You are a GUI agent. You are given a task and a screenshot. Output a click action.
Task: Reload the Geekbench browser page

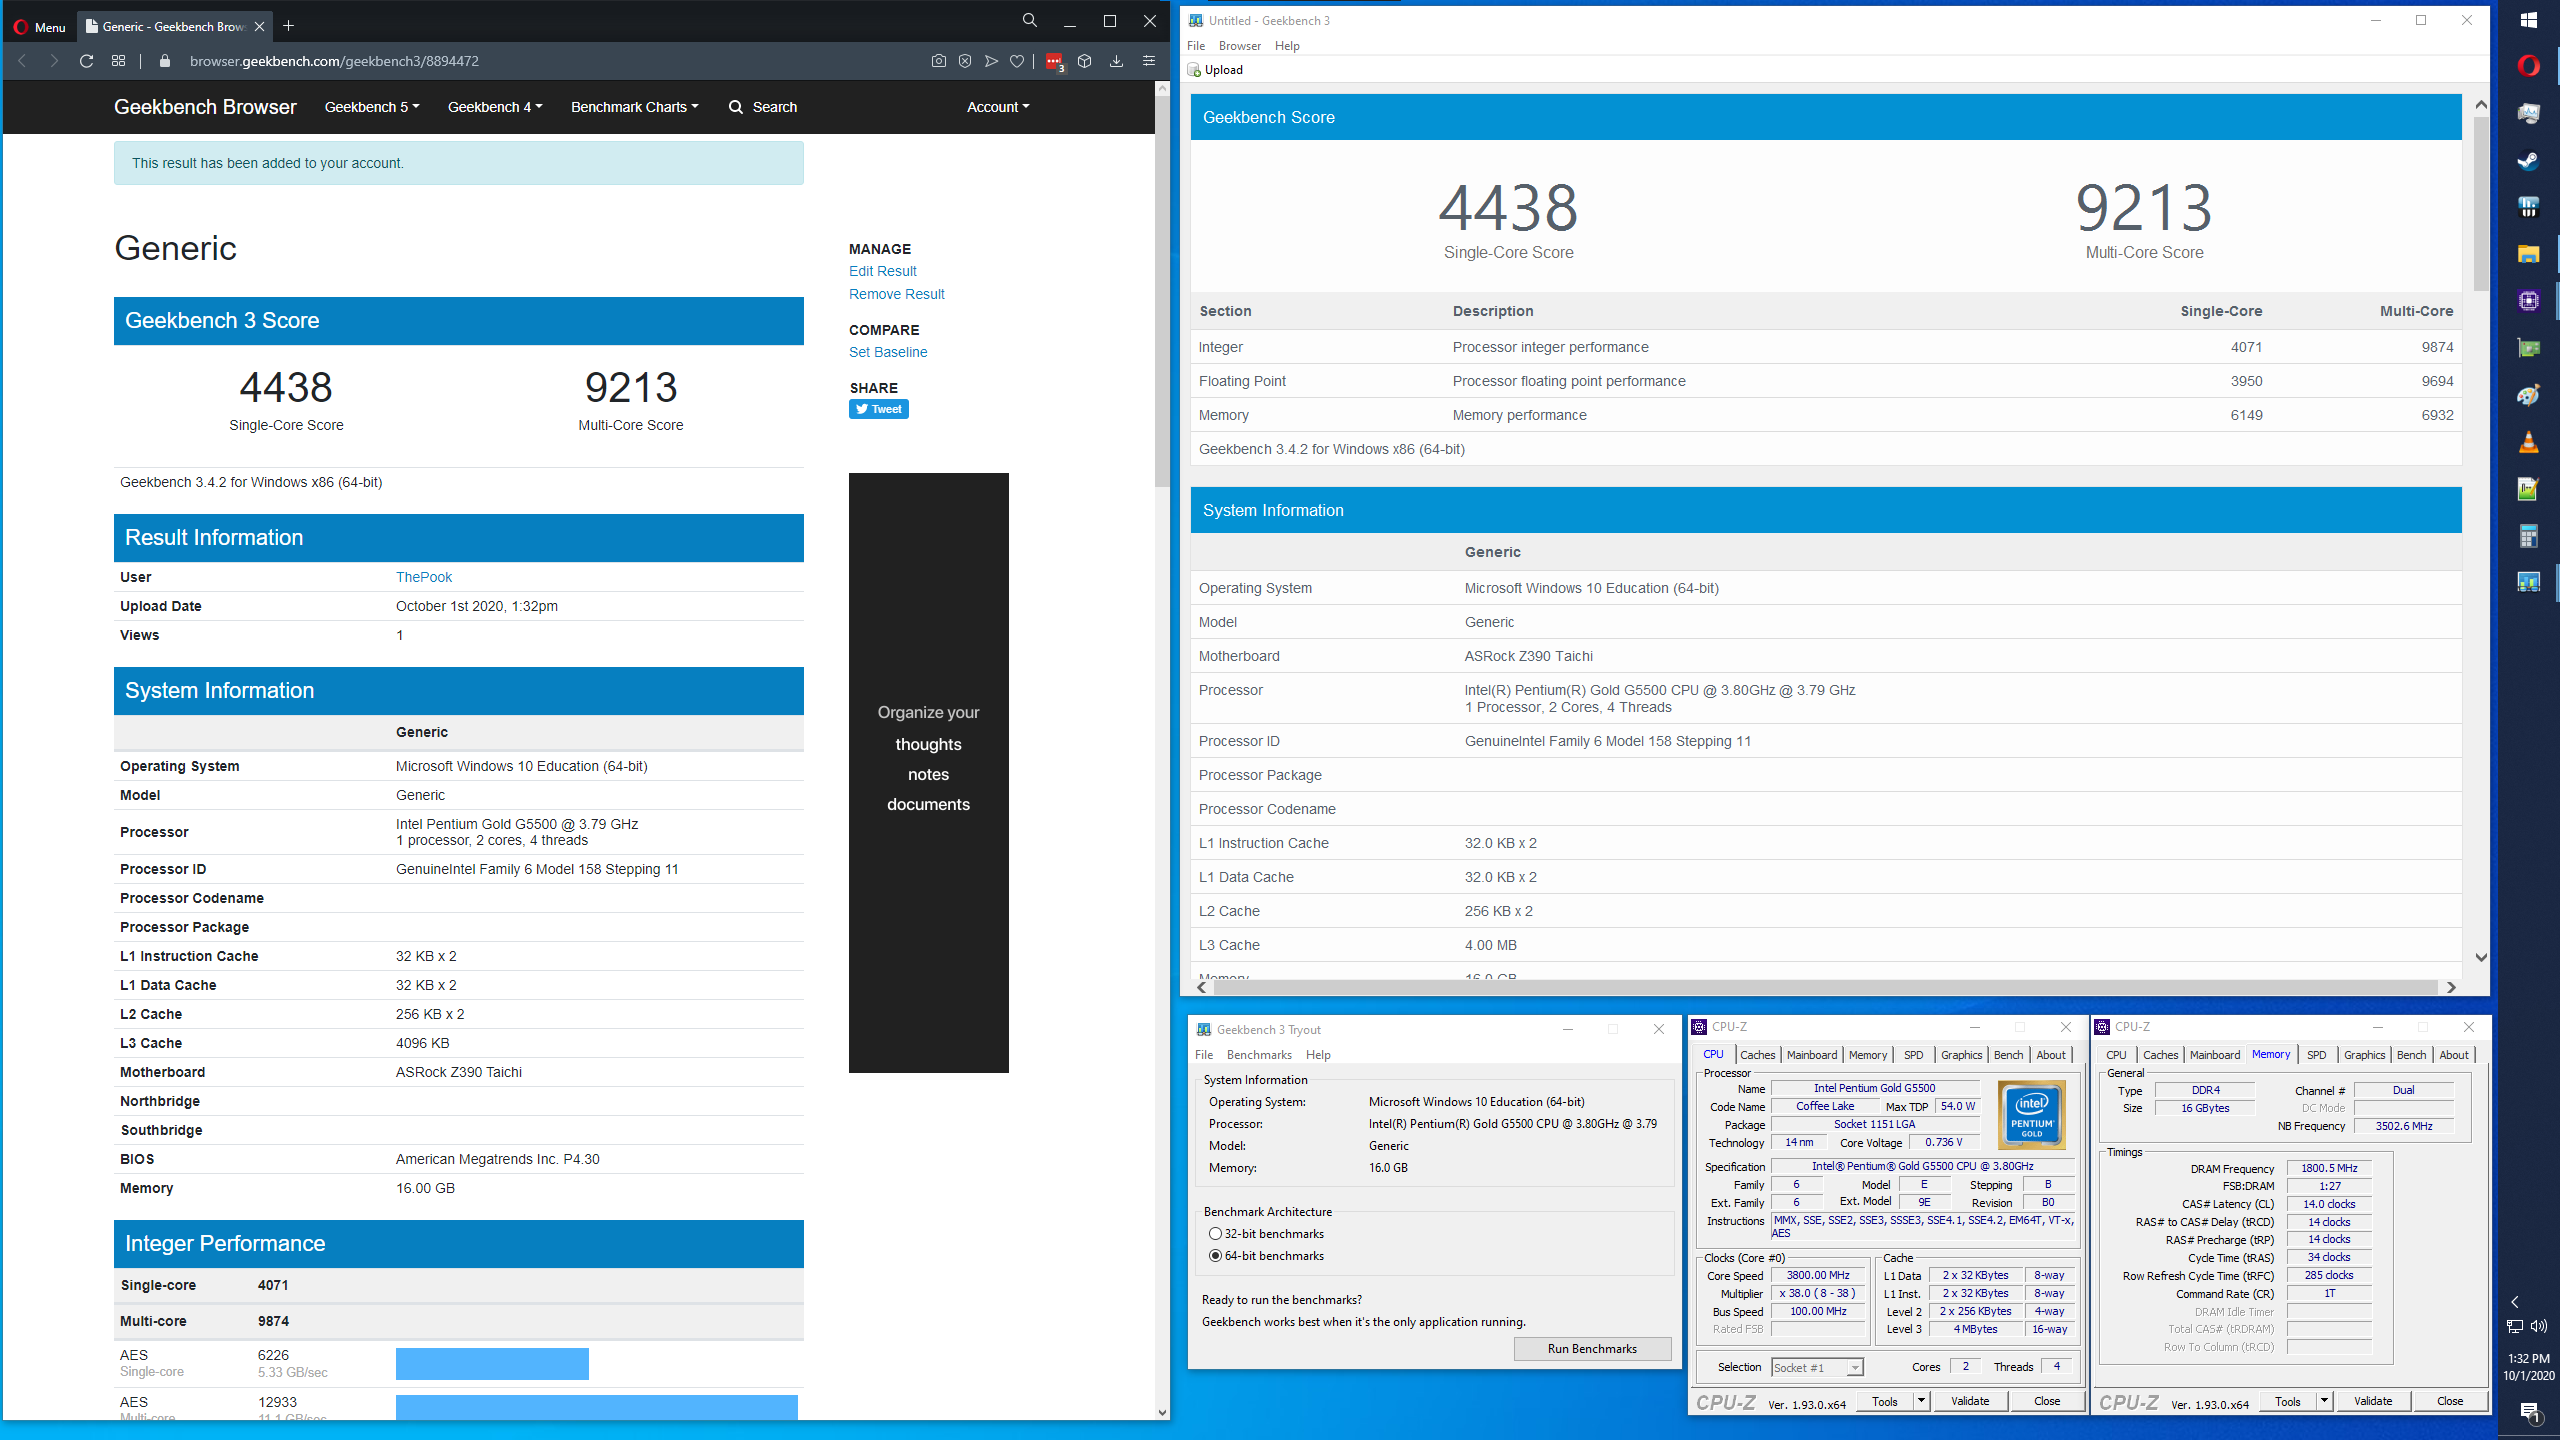86,61
